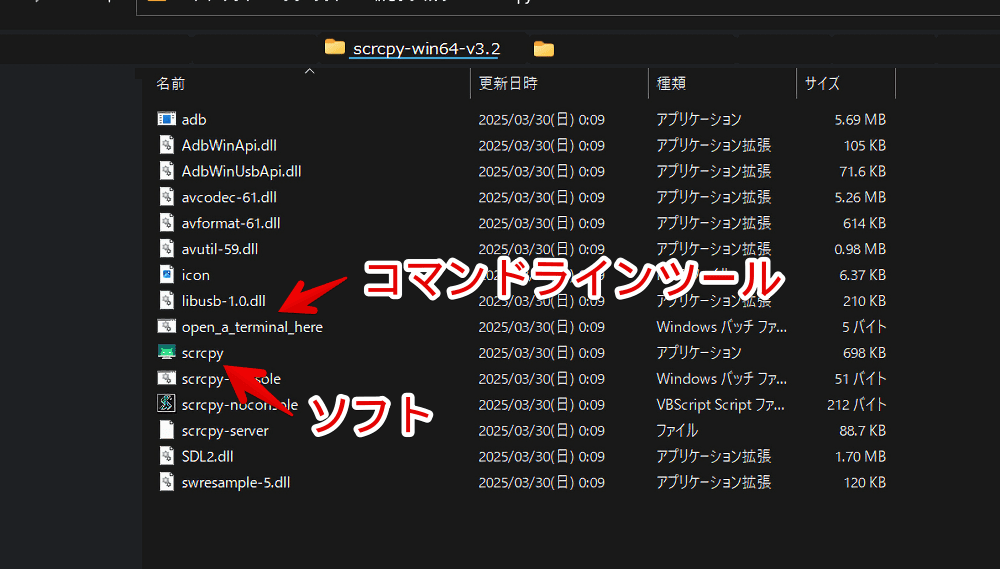Click the 212 バイト size cell

click(857, 404)
